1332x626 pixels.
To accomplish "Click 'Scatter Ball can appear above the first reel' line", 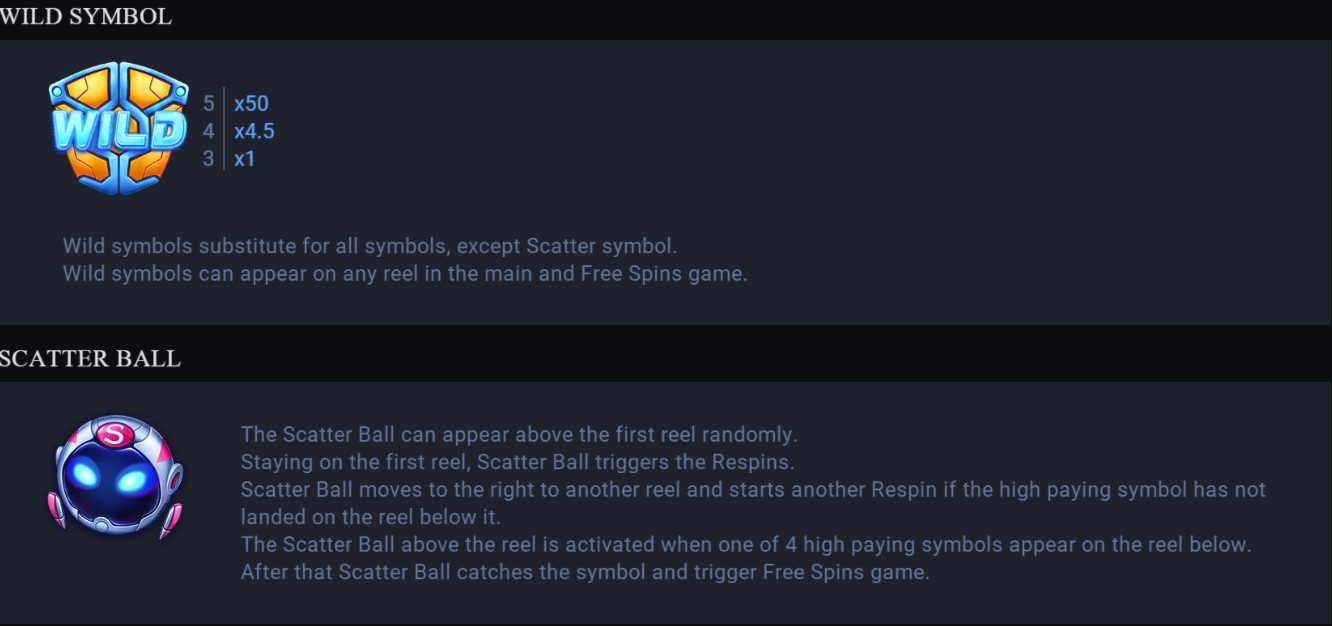I will tap(519, 434).
